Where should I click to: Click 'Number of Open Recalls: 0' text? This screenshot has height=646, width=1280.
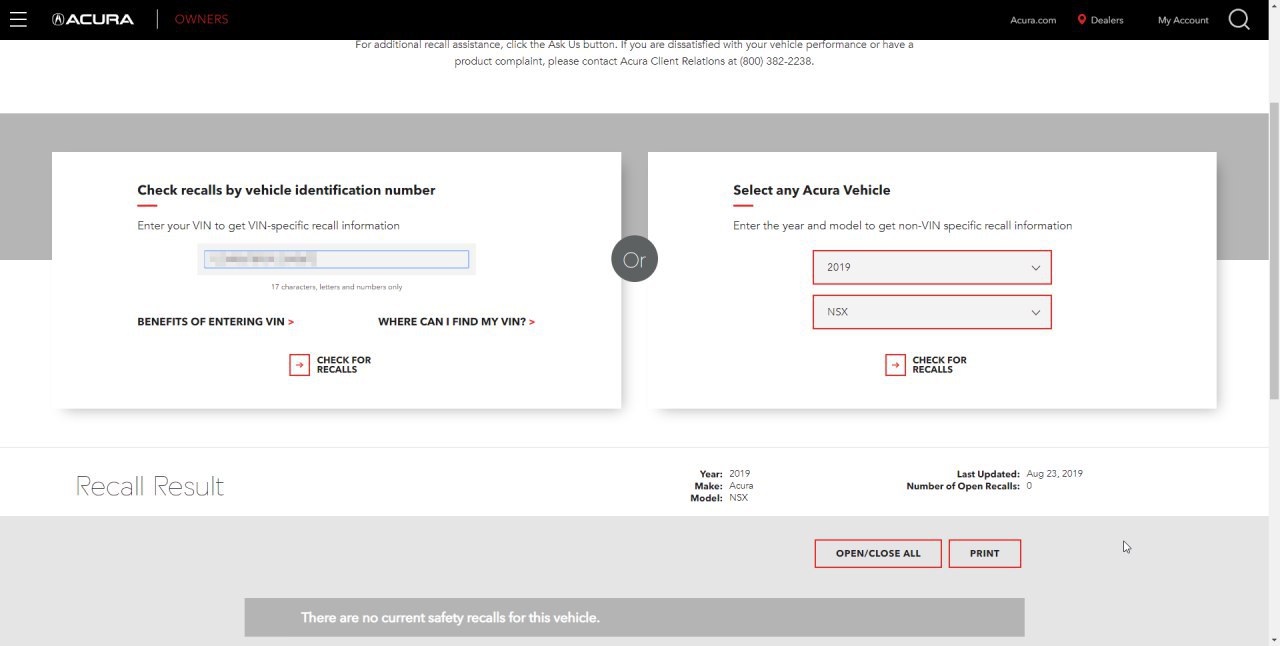click(969, 486)
